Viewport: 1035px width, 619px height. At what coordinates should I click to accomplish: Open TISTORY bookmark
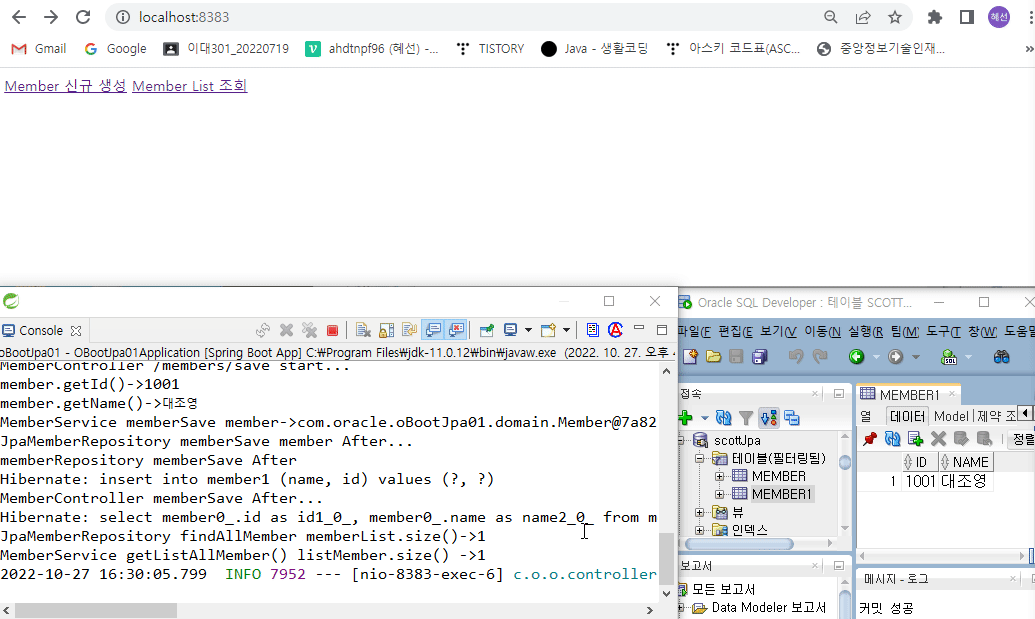[490, 49]
